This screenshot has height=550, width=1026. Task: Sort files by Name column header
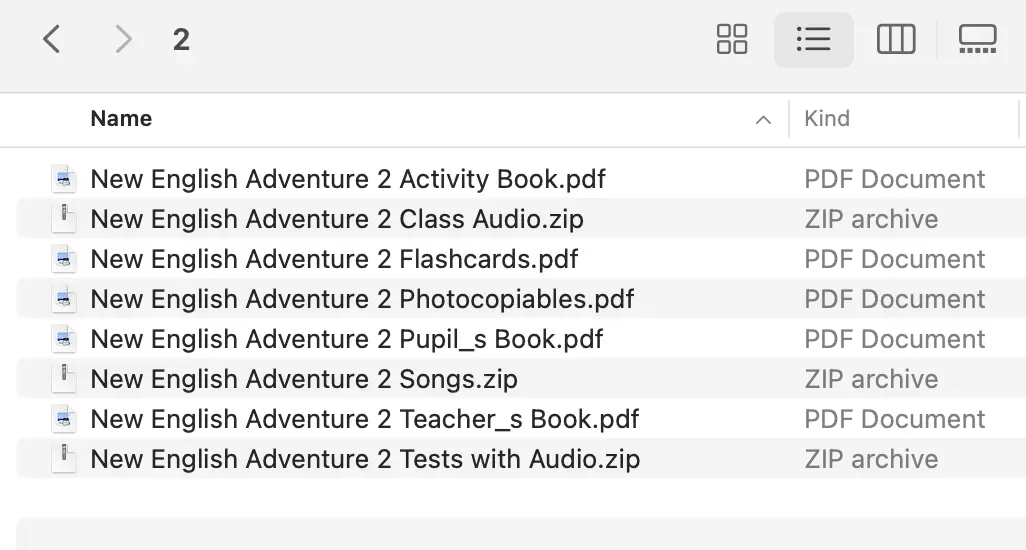(121, 118)
